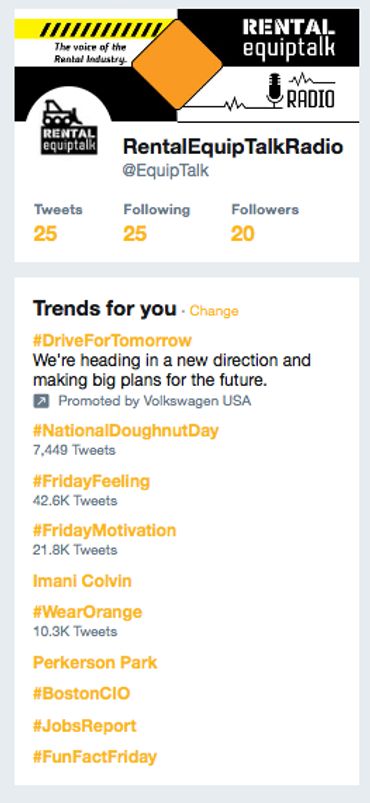Screen dimensions: 370x803
Task: View the #FunFactFriday trend
Action: 95,757
